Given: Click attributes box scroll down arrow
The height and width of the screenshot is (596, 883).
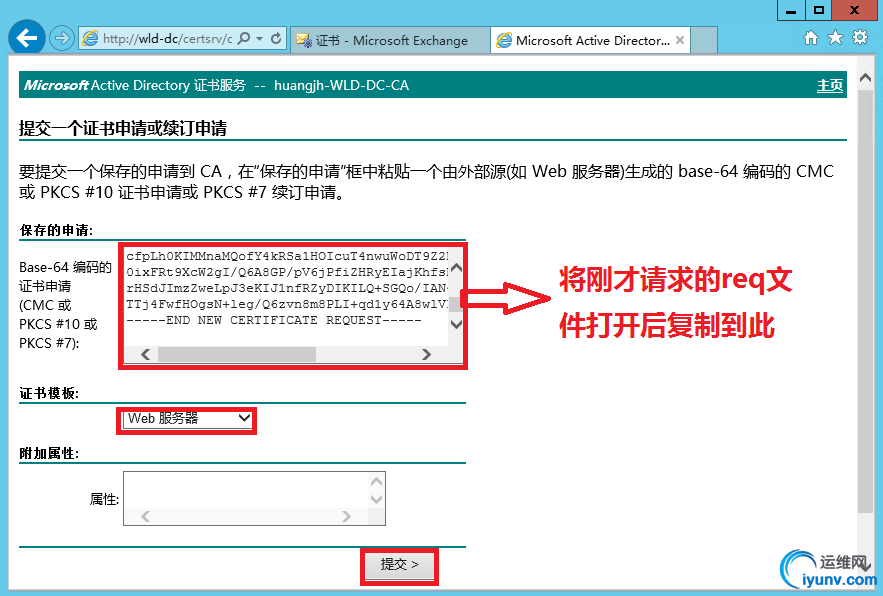Looking at the screenshot, I should (376, 499).
